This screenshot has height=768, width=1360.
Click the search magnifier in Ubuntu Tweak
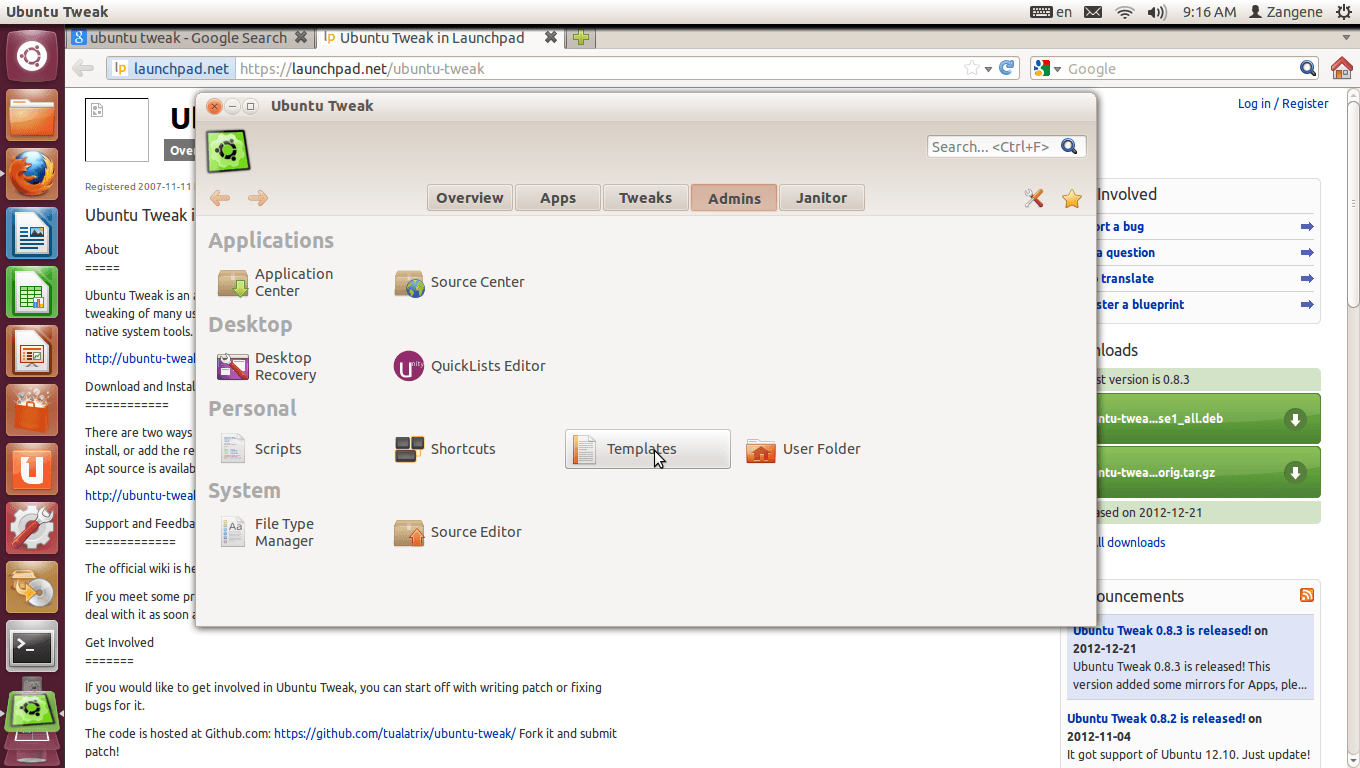tap(1069, 146)
